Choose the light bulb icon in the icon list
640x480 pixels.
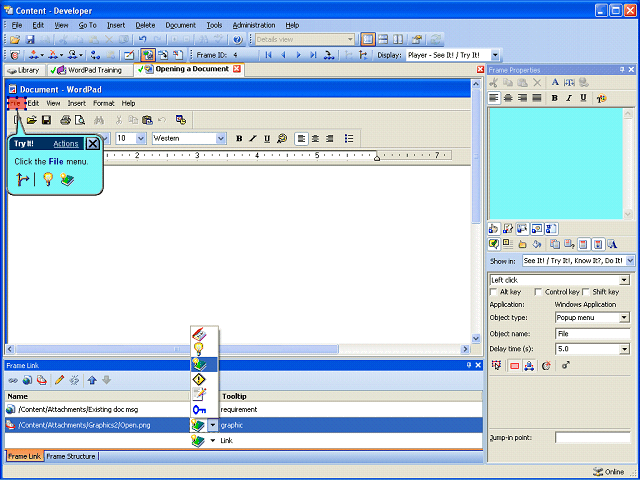pos(199,349)
